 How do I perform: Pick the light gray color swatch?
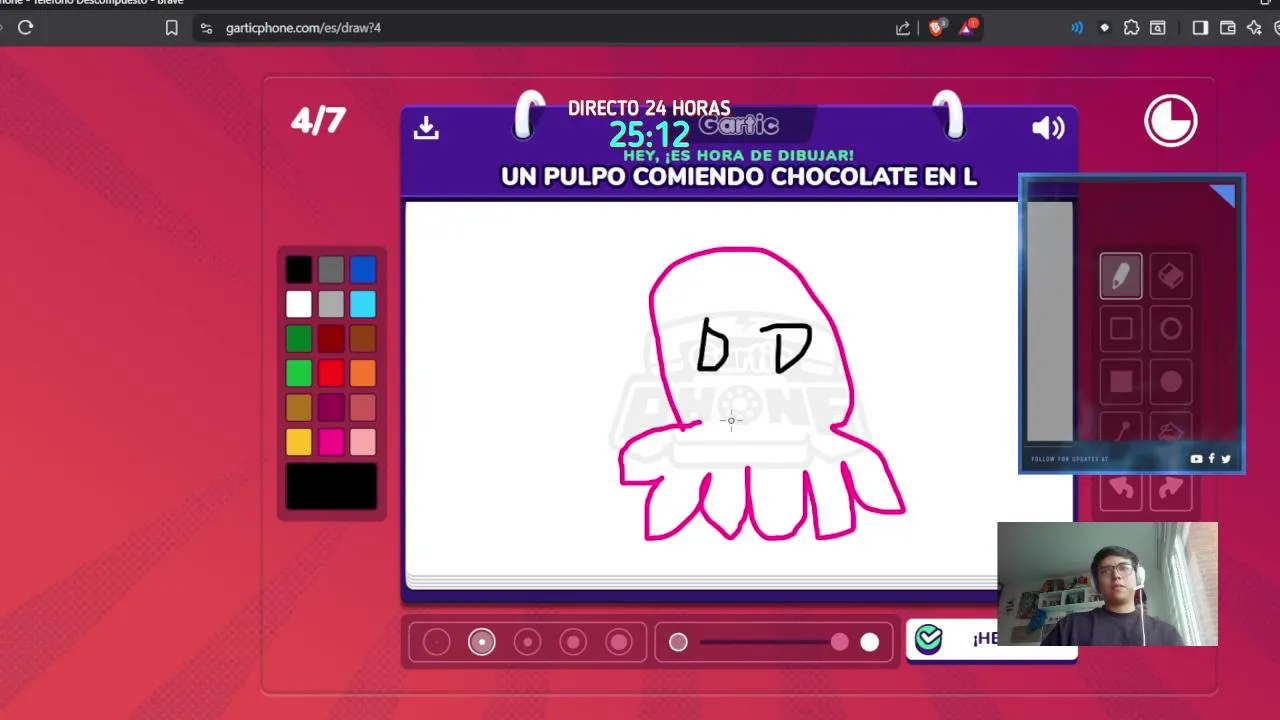tap(331, 304)
